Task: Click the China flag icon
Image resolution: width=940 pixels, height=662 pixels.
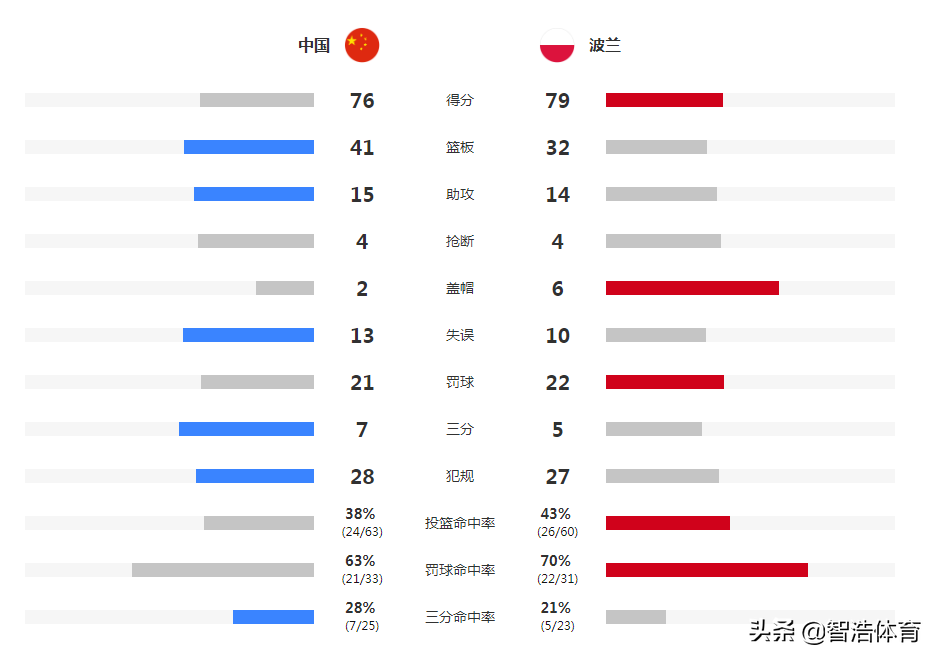Action: (362, 45)
